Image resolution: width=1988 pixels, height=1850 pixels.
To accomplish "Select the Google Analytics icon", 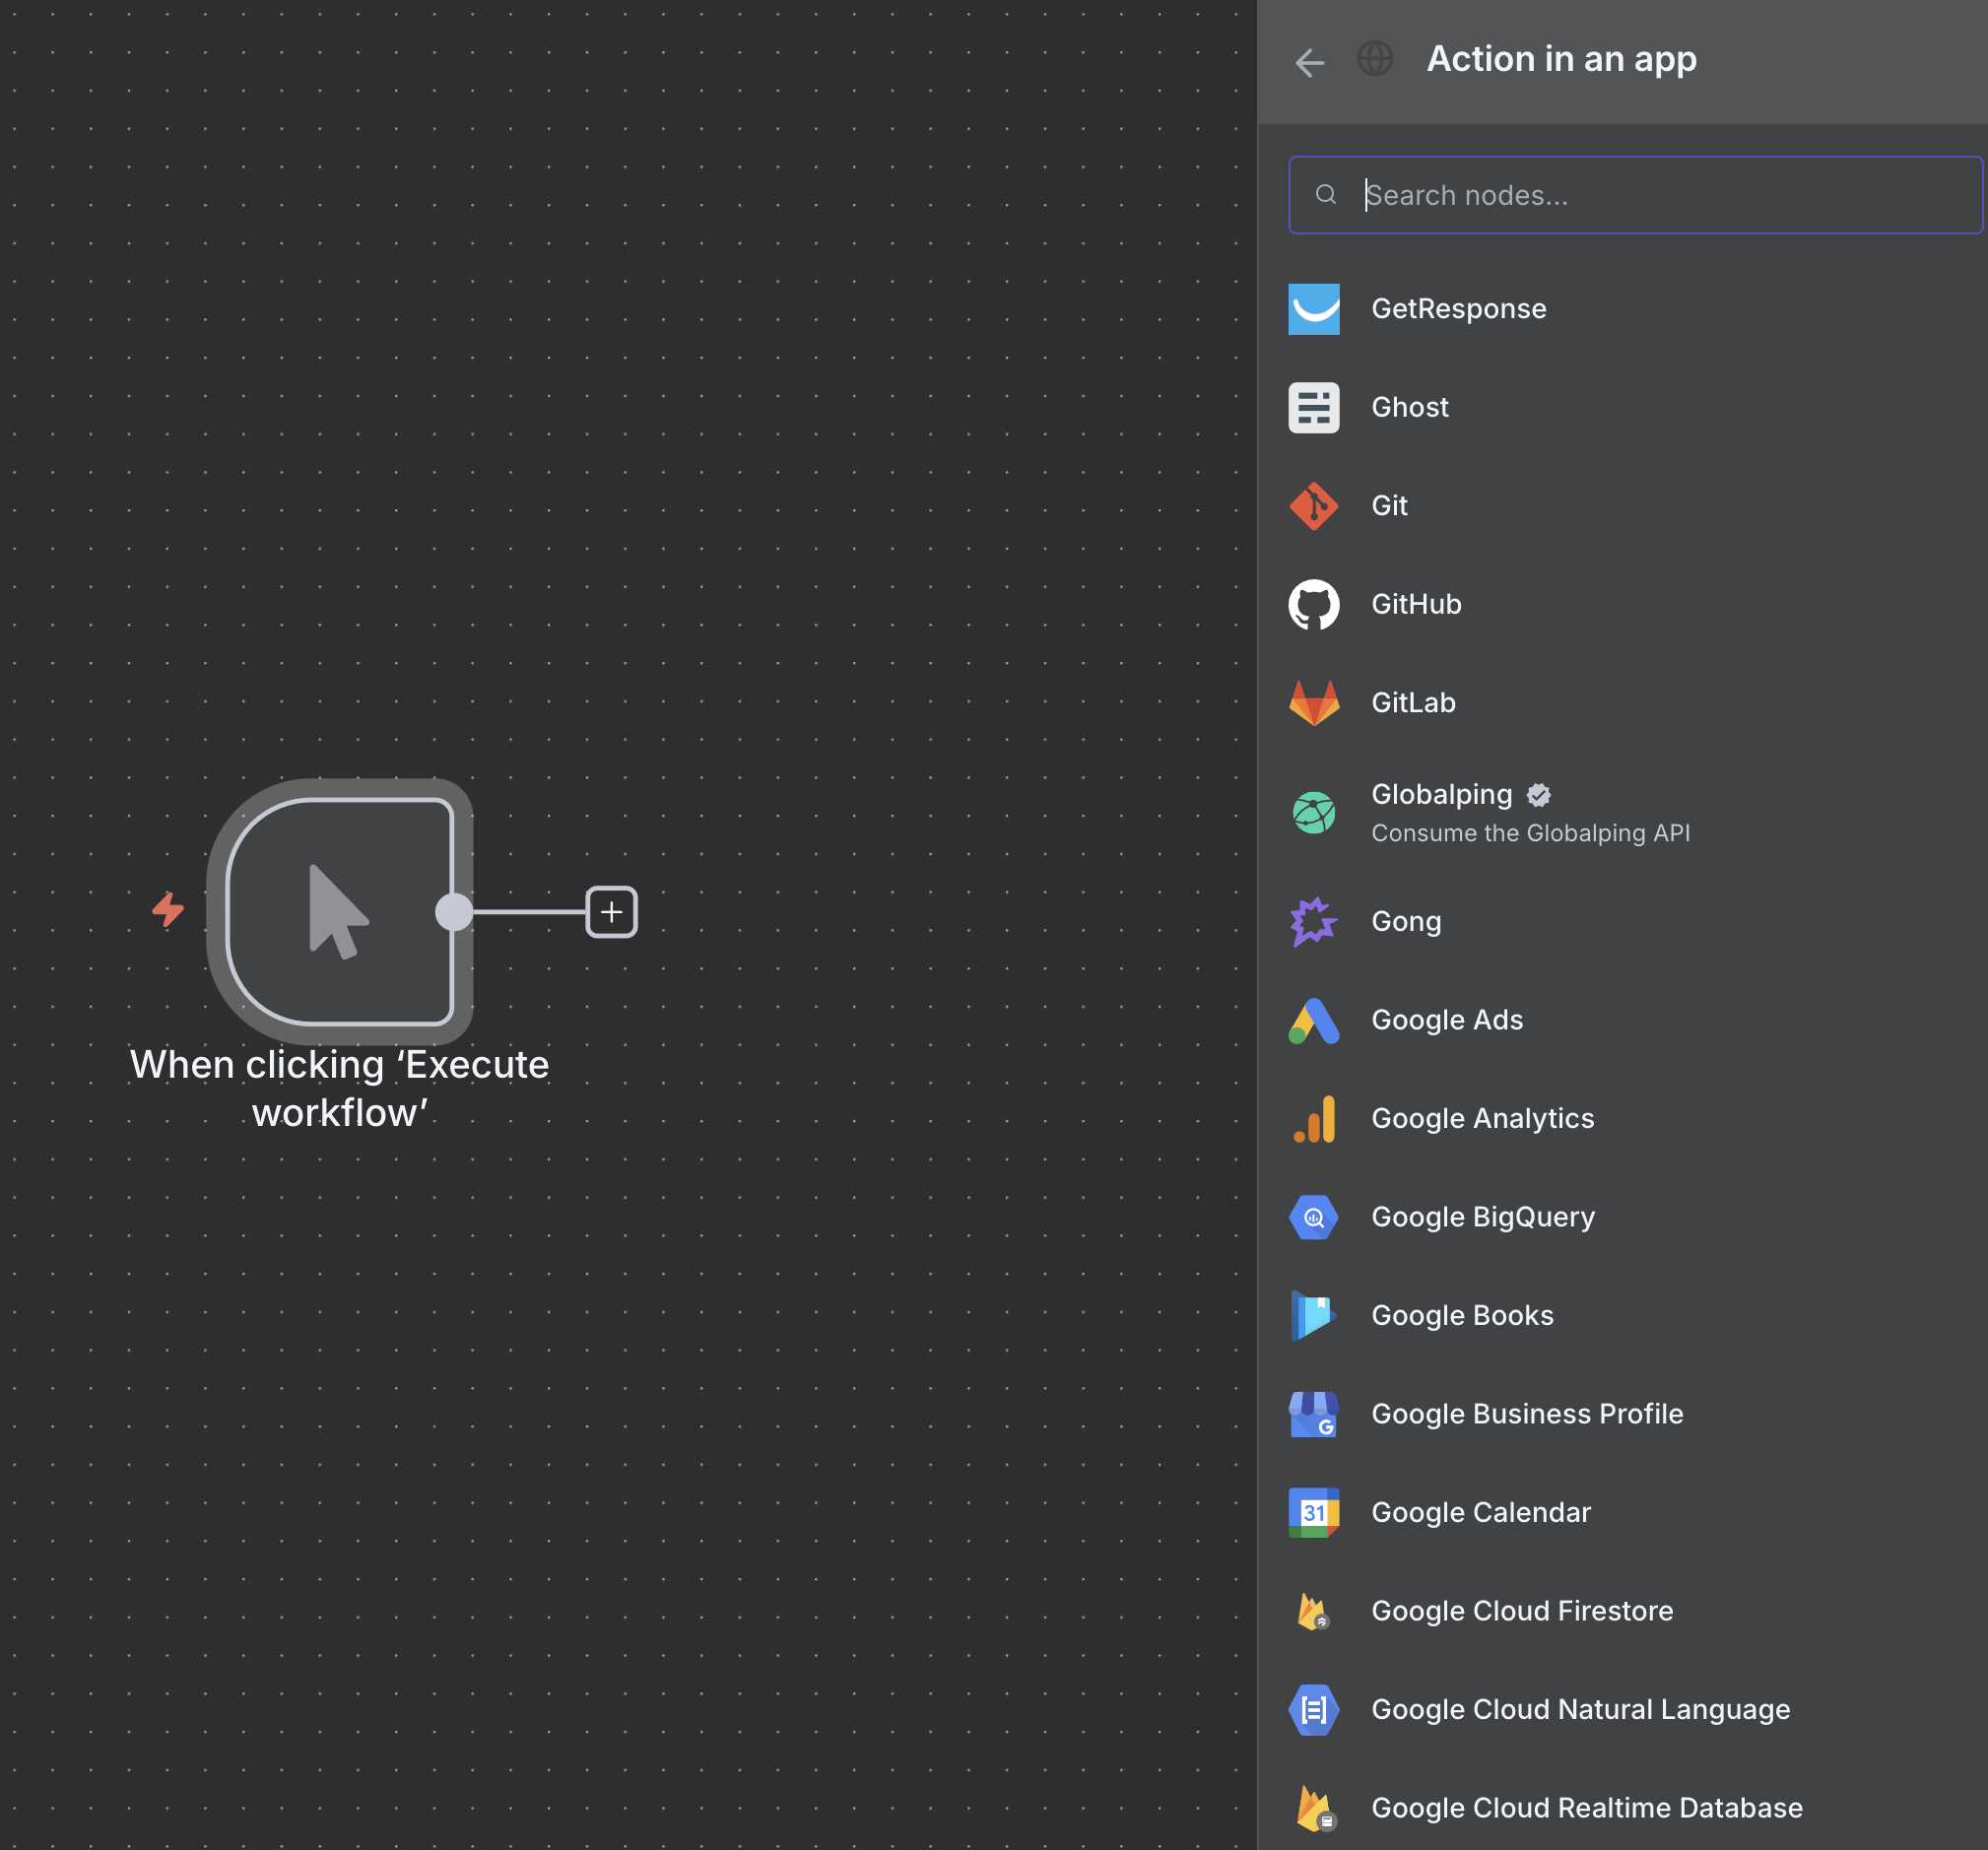I will (1313, 1119).
